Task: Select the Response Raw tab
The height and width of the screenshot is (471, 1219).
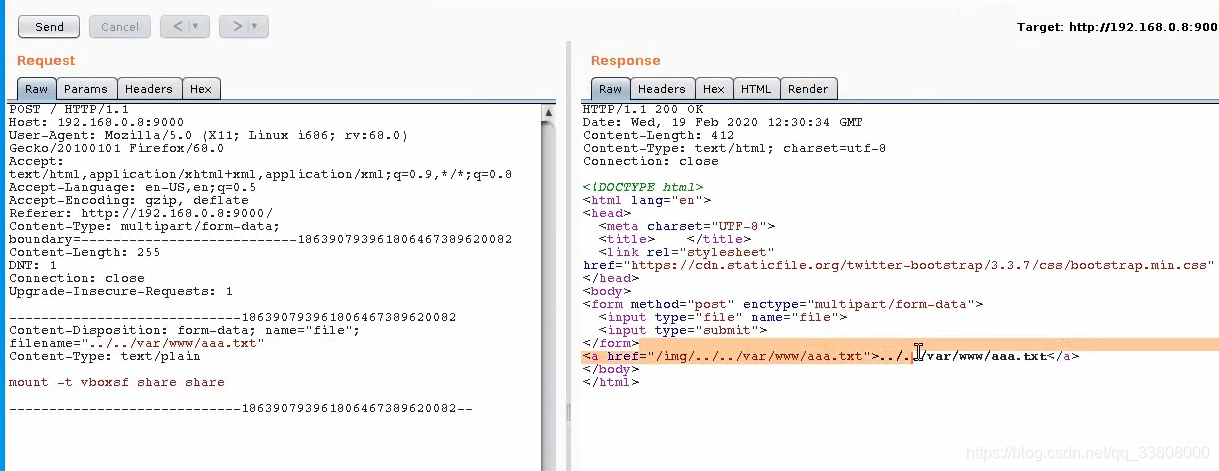Action: [x=610, y=89]
